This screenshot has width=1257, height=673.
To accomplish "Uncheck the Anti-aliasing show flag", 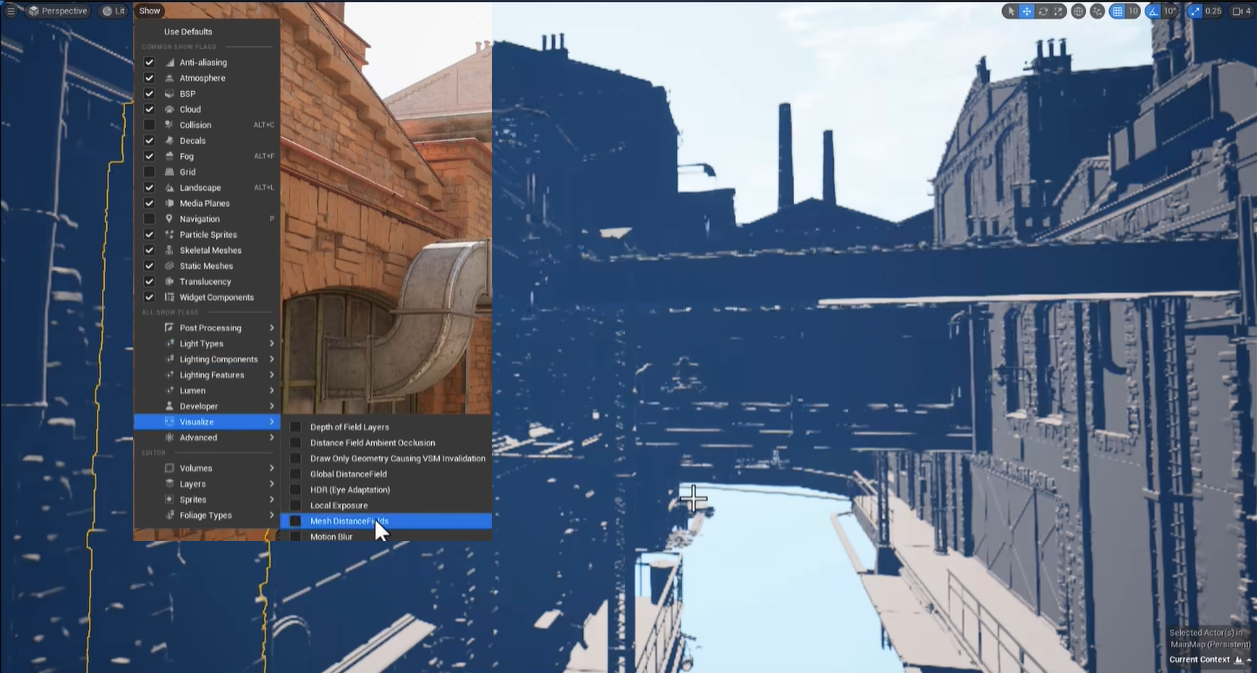I will [x=149, y=62].
